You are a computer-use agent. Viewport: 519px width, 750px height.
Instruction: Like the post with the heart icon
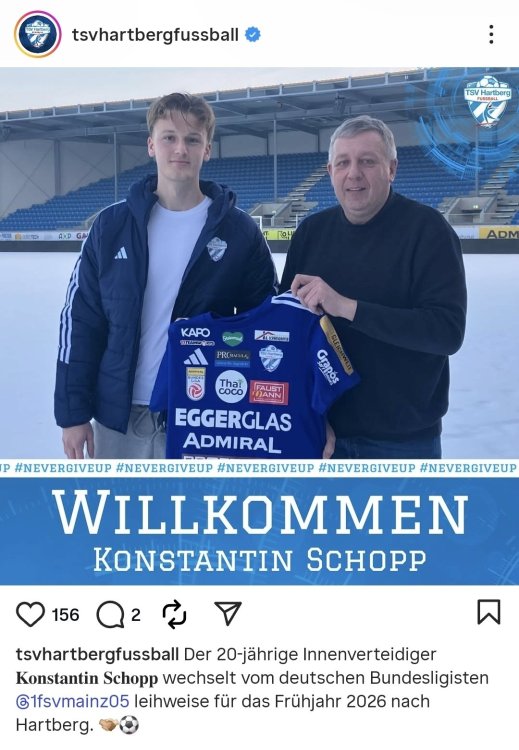tap(30, 614)
